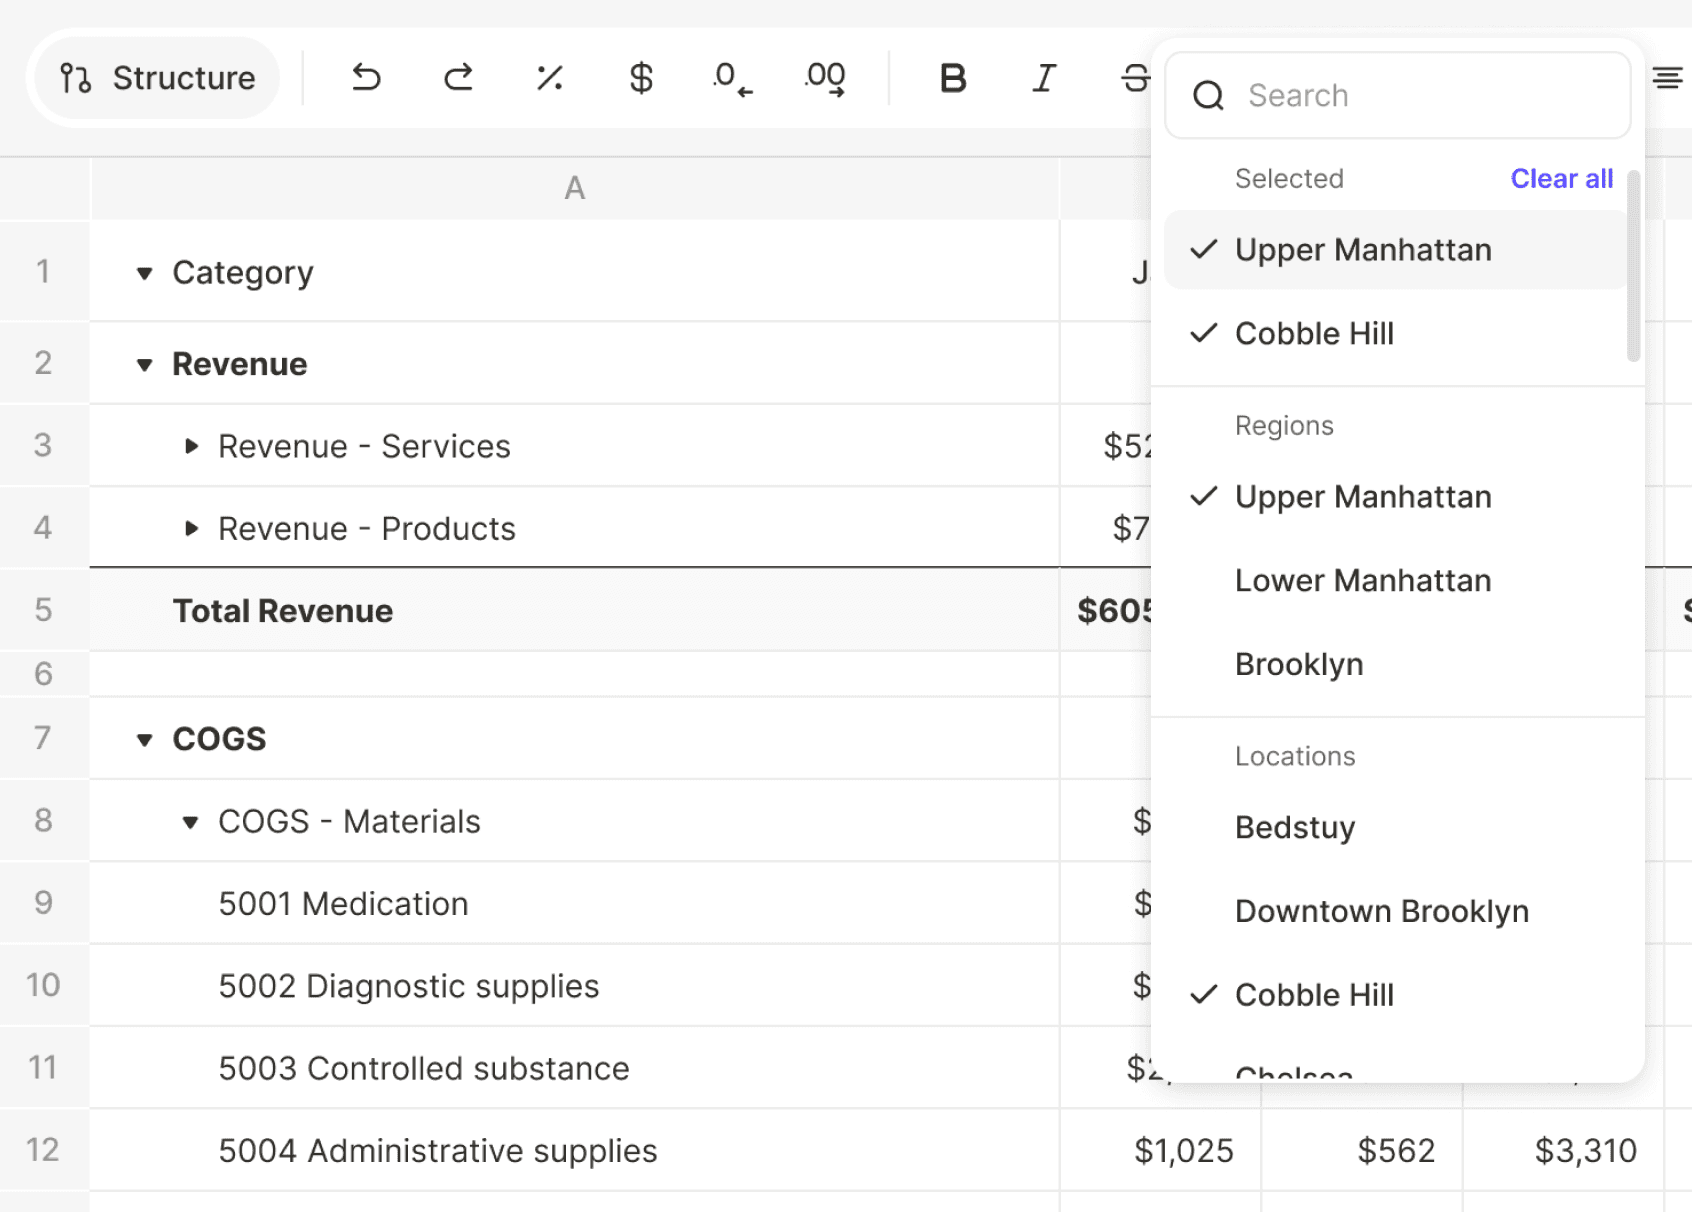Expand Revenue - Services row
Viewport: 1692px width, 1212px height.
click(191, 446)
